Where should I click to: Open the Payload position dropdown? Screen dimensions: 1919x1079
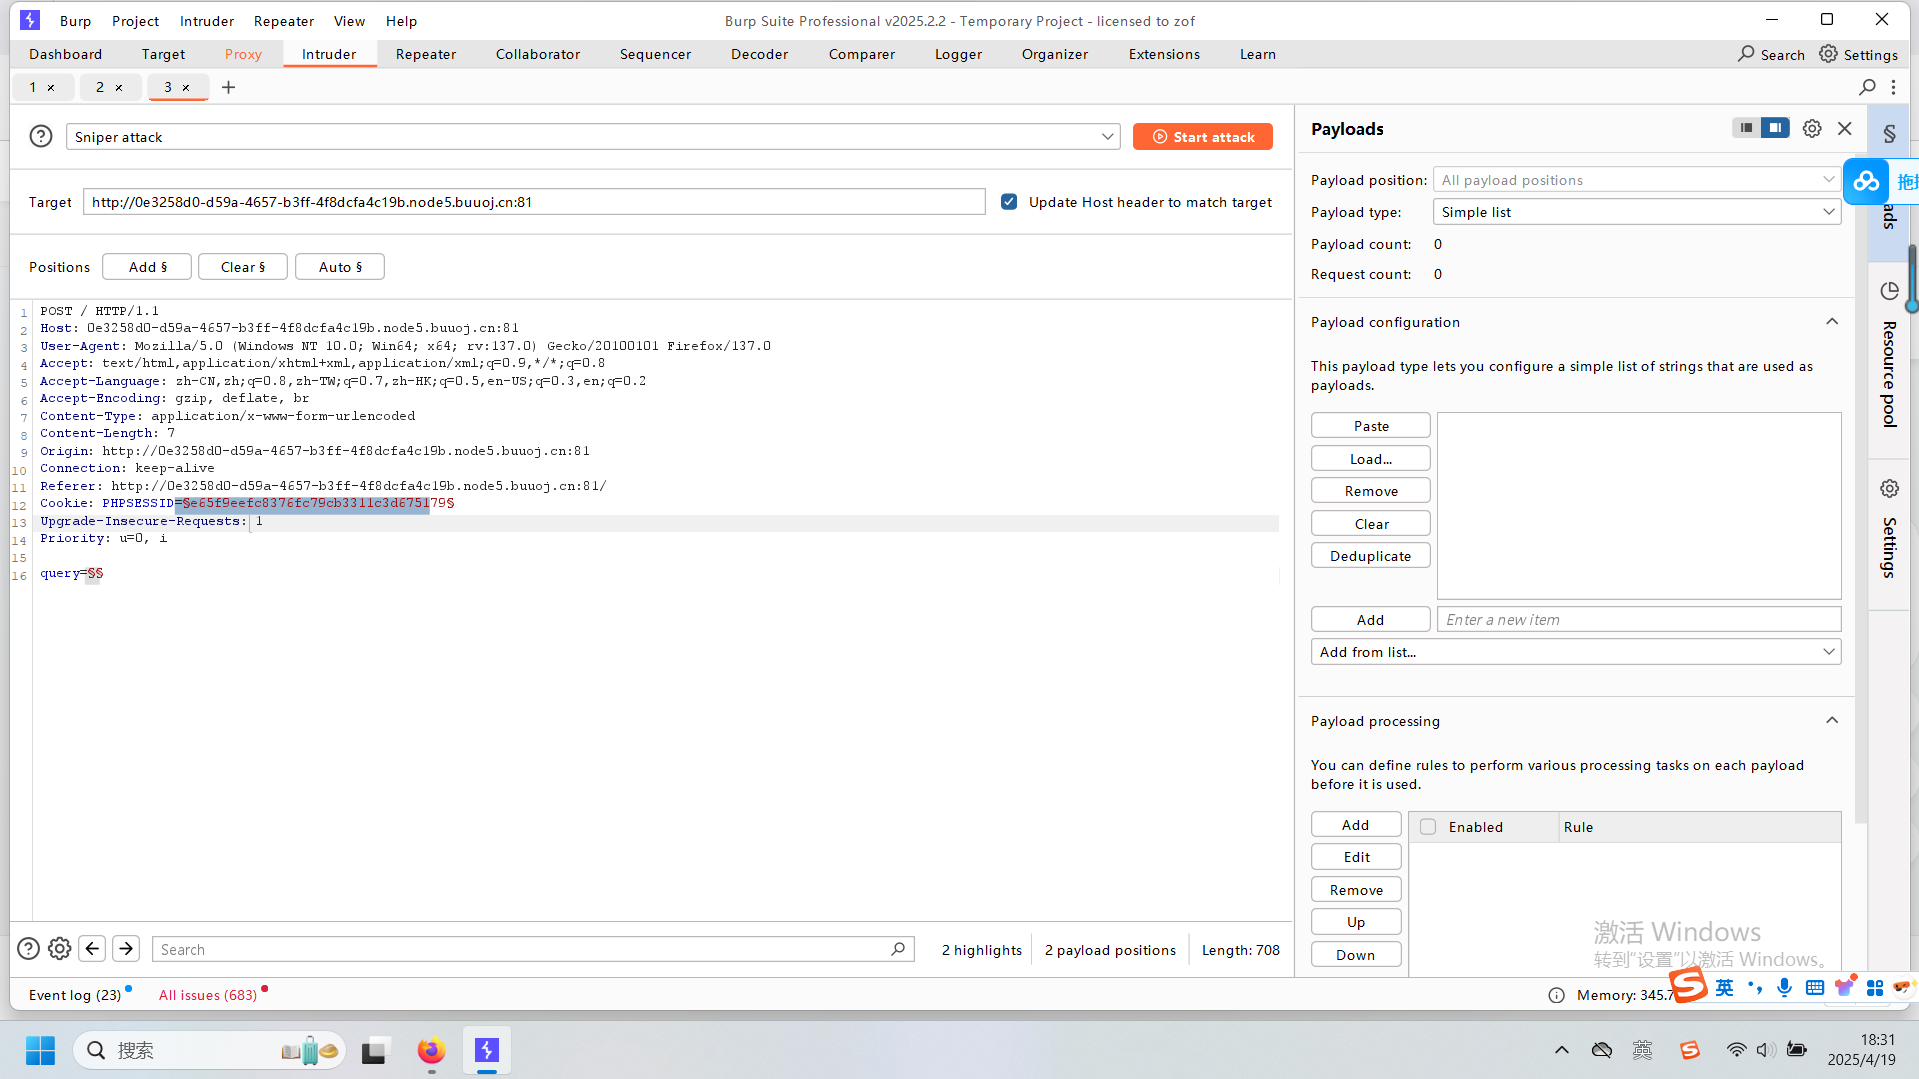(1637, 180)
